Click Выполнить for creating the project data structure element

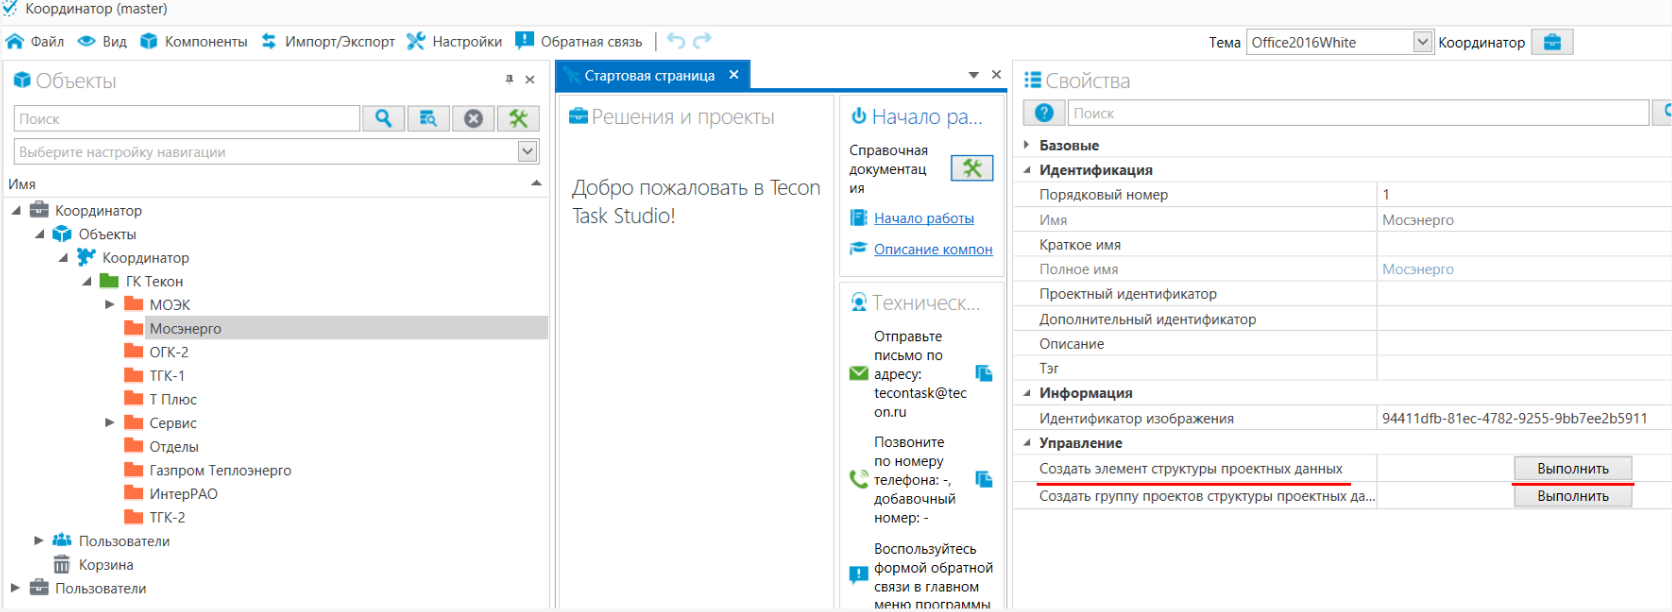(1572, 469)
